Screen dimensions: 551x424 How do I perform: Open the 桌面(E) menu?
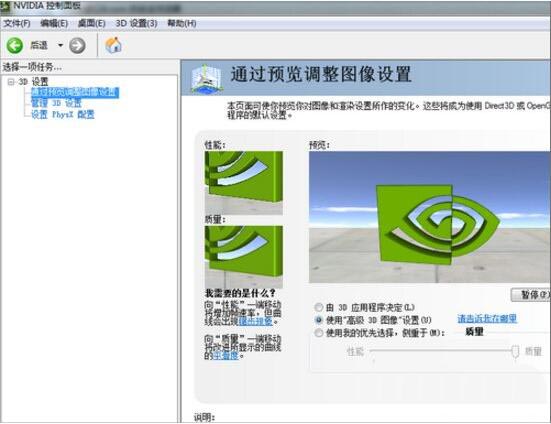(x=91, y=24)
